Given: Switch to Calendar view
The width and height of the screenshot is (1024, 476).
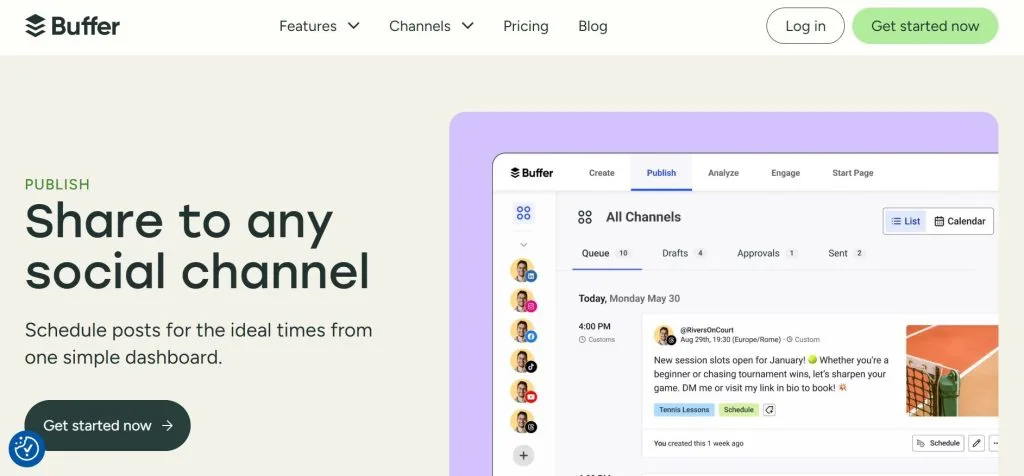Looking at the screenshot, I should coord(960,221).
